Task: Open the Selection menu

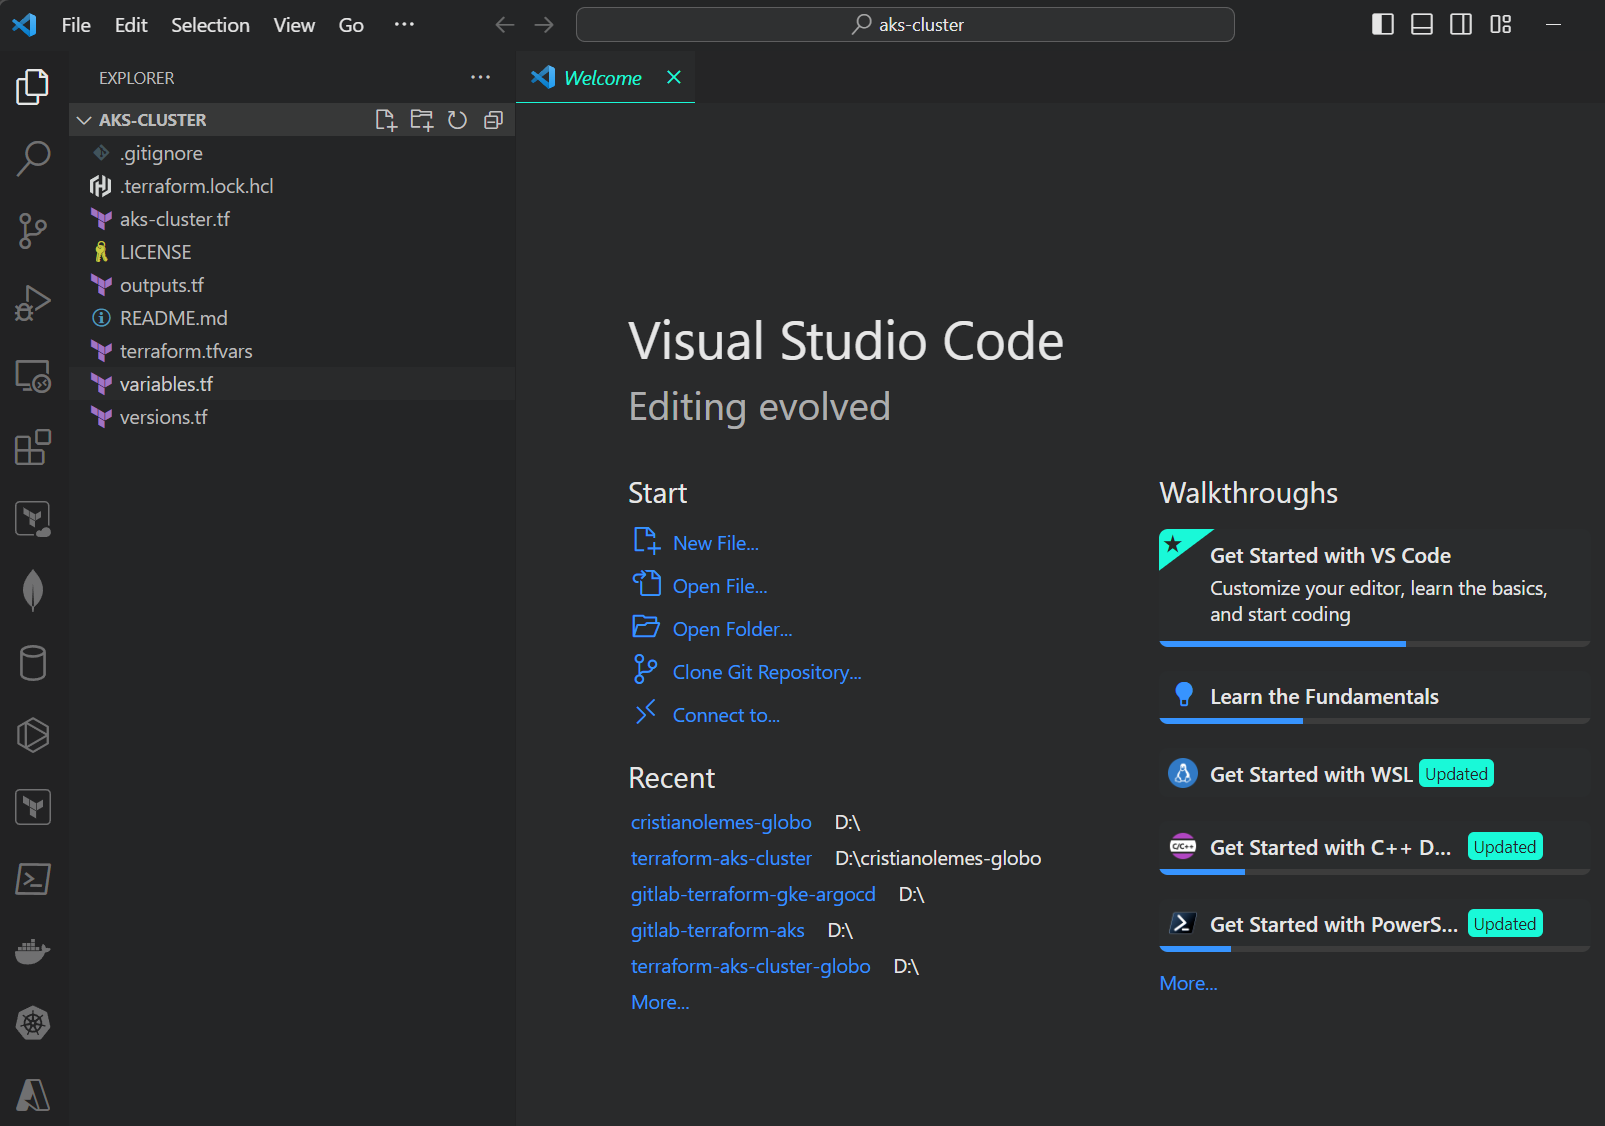Action: [x=210, y=25]
